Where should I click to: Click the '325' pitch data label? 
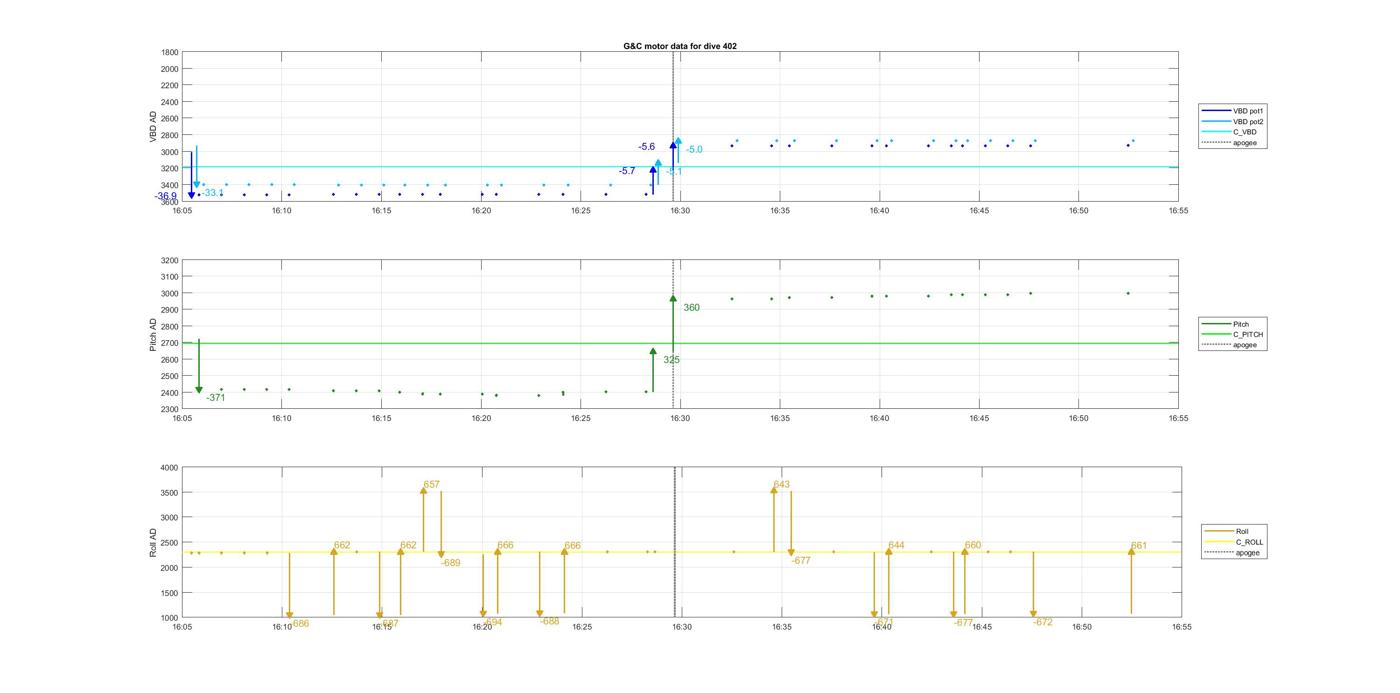click(671, 360)
